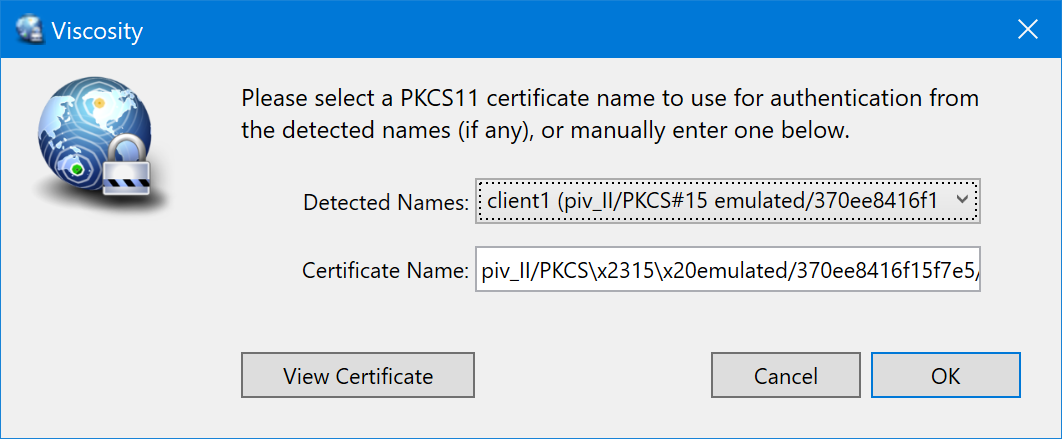Screen dimensions: 1062x439
Task: Click the "Certificate Name:" label
Action: (x=385, y=270)
